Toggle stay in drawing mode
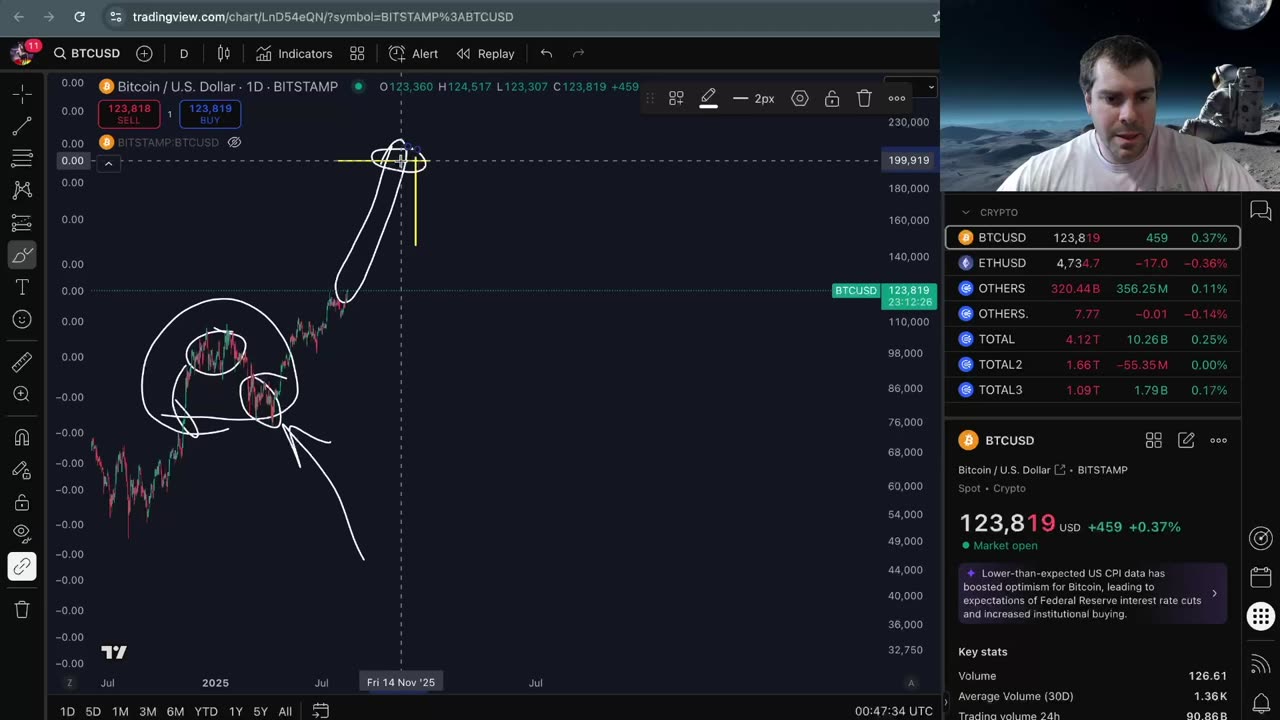This screenshot has width=1280, height=720. click(22, 469)
